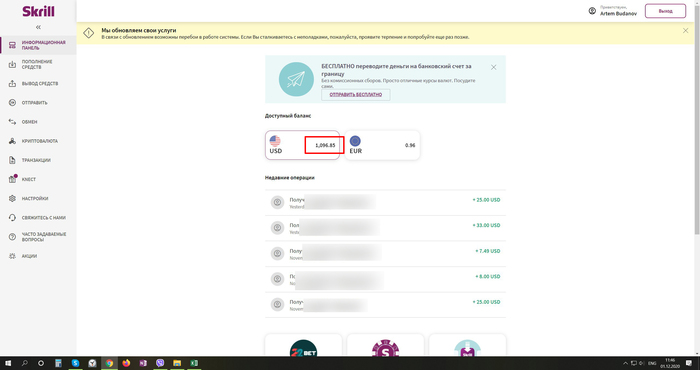The image size is (700, 370).
Task: Click the user profile icon near Artem Budanov
Action: [592, 11]
